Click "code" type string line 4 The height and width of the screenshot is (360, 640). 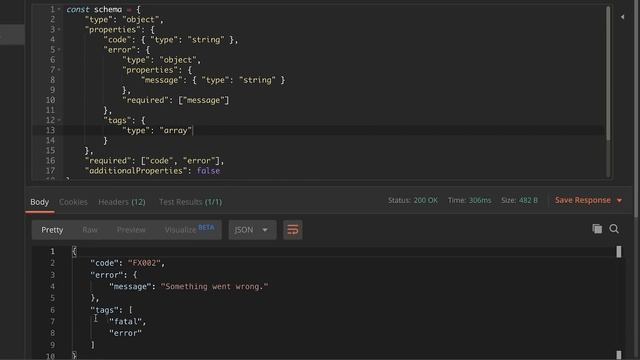tap(171, 40)
